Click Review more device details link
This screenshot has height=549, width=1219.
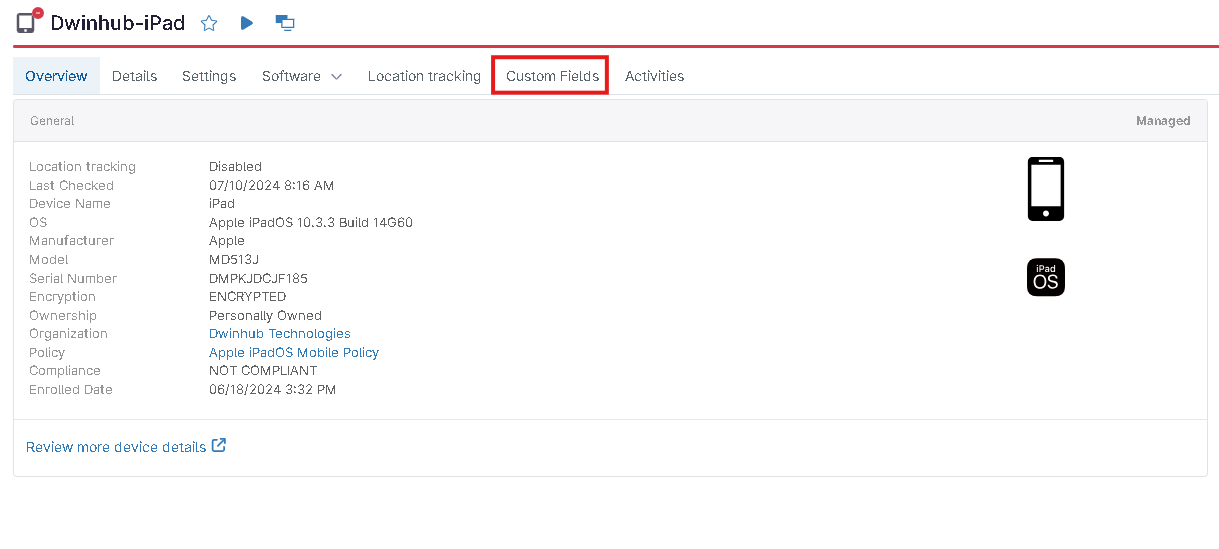pyautogui.click(x=116, y=447)
